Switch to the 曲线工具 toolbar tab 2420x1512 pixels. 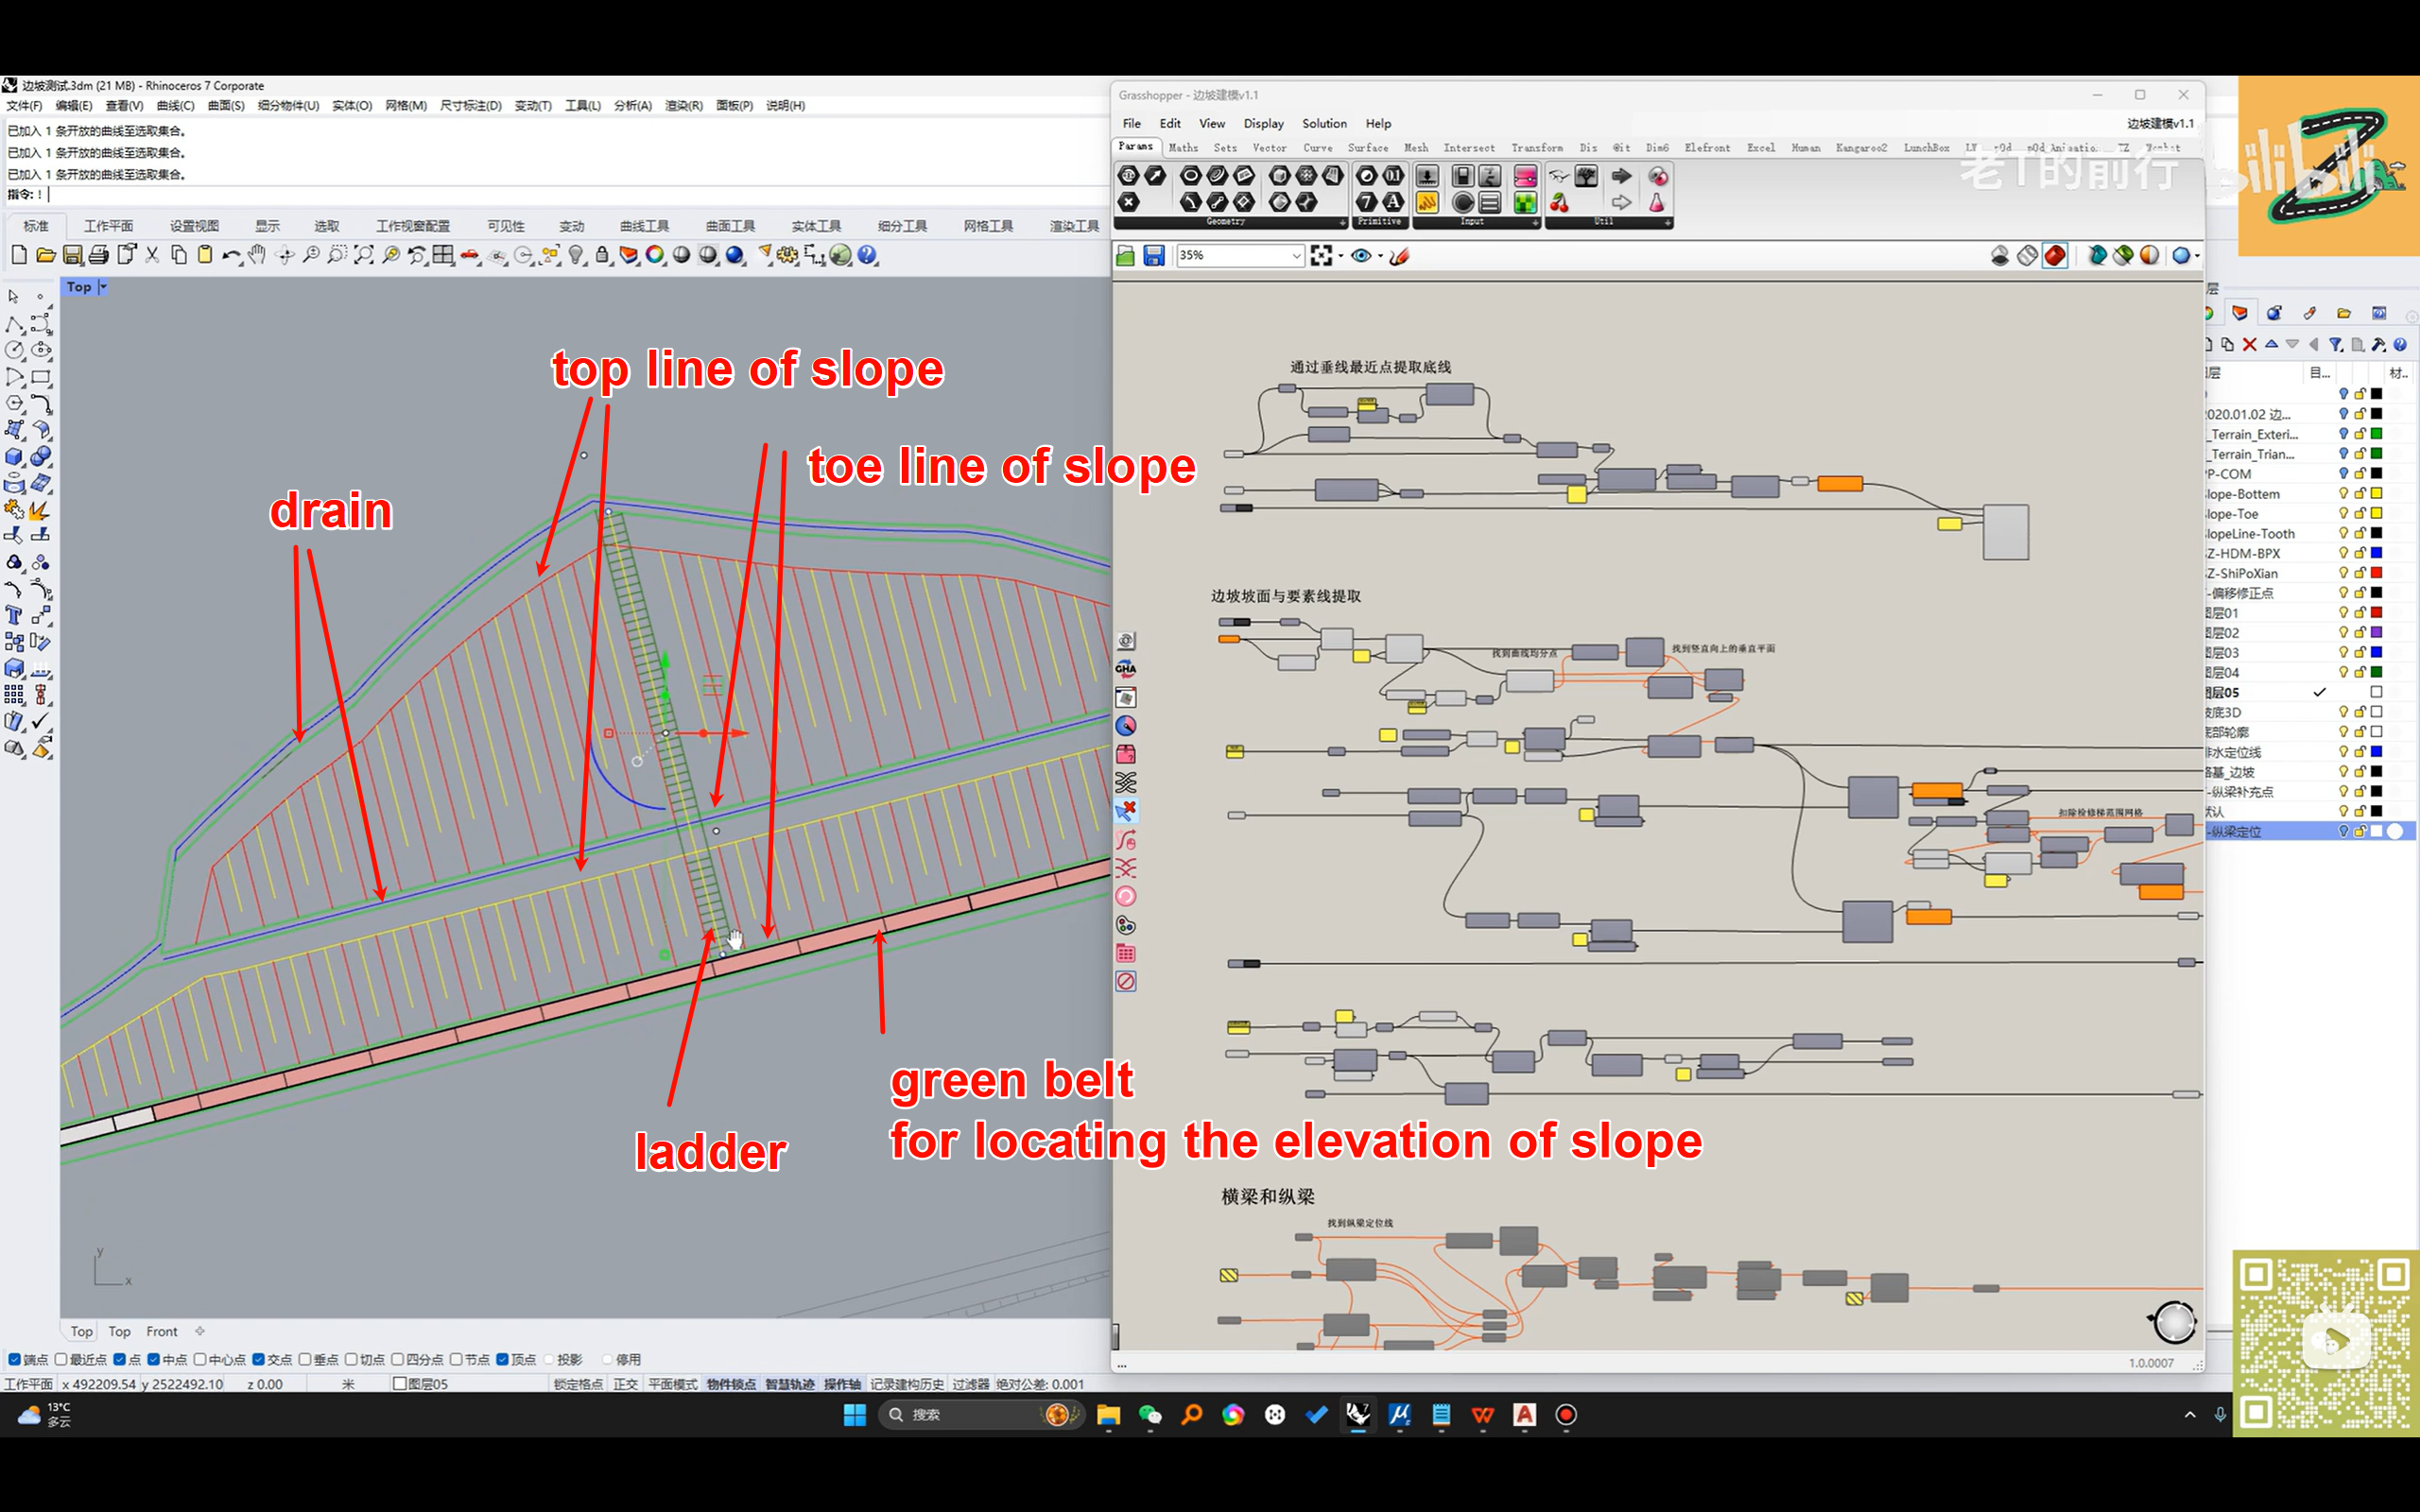[643, 226]
